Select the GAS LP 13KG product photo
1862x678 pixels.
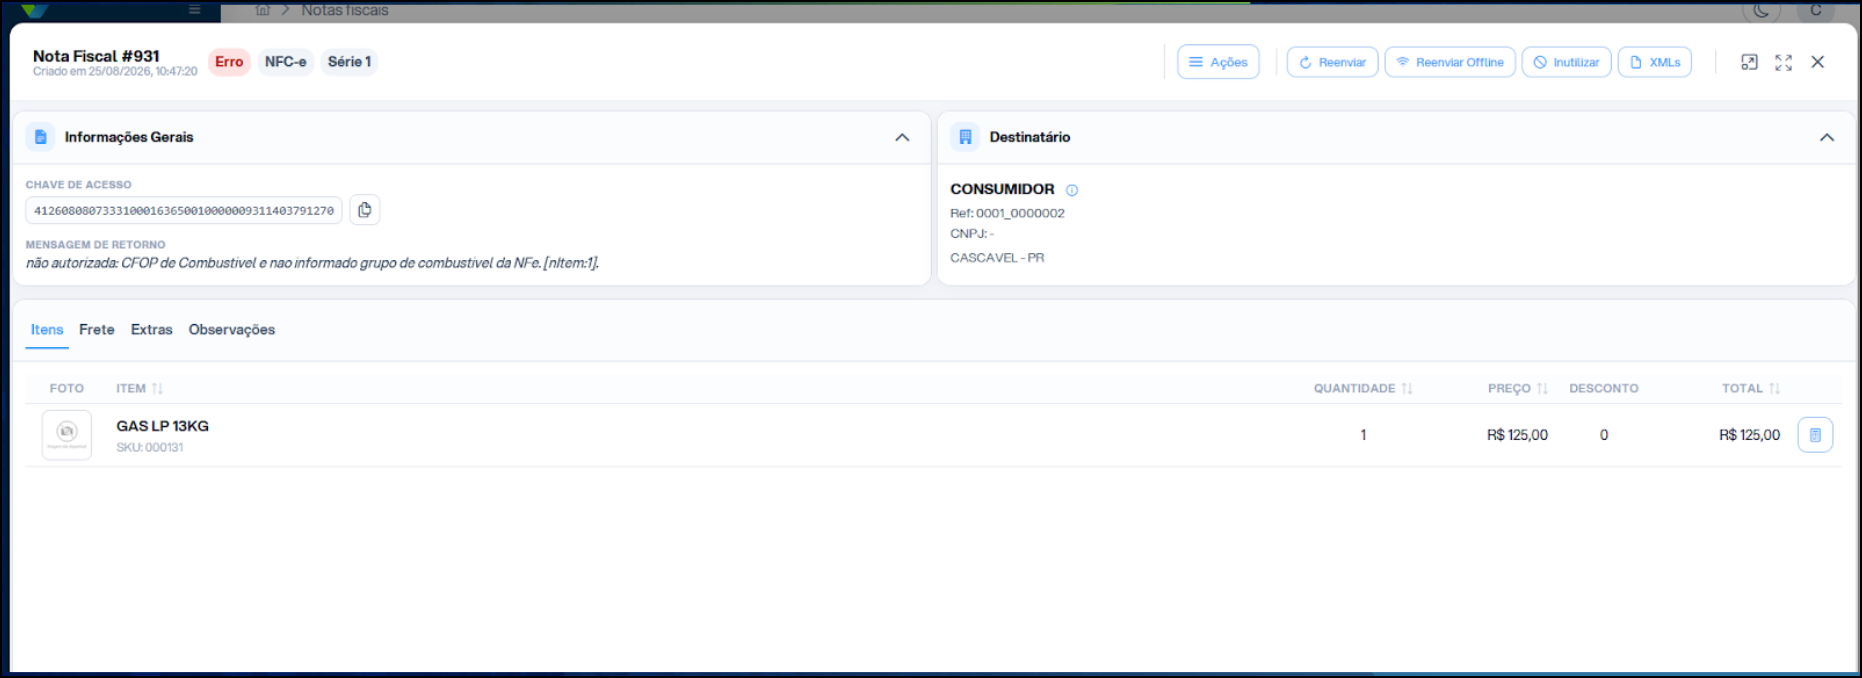tap(67, 435)
